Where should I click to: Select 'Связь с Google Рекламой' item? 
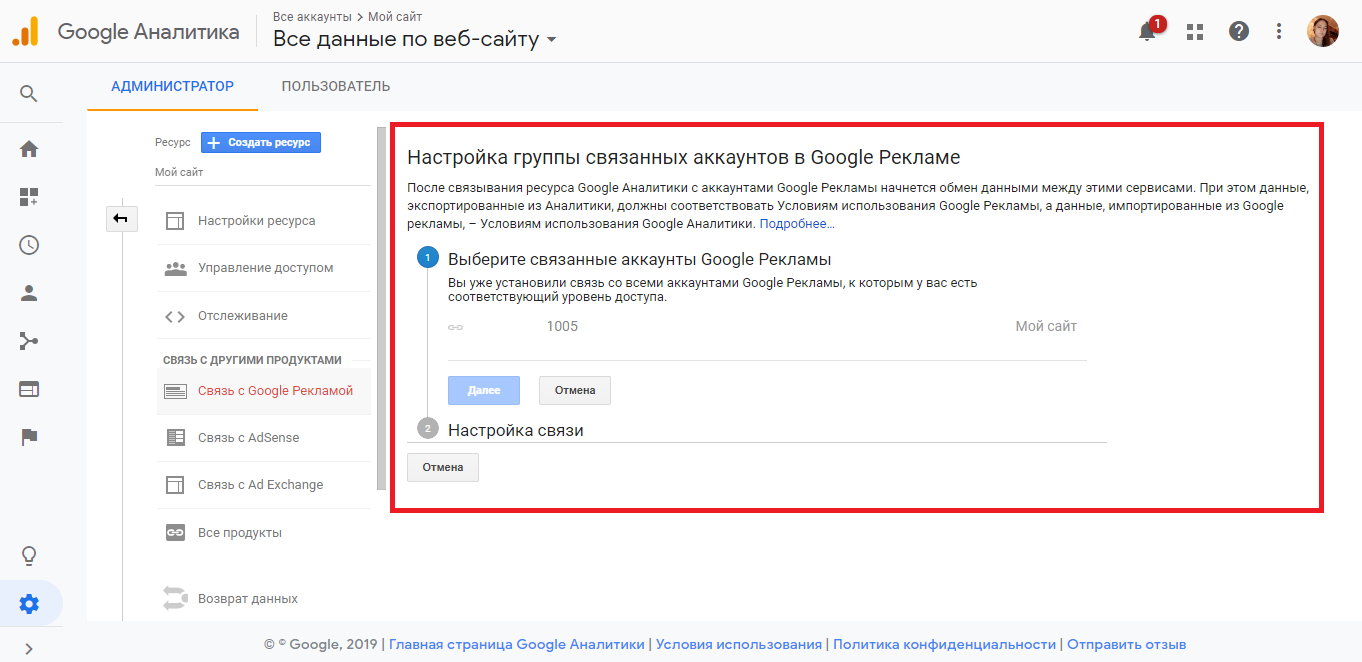point(263,391)
